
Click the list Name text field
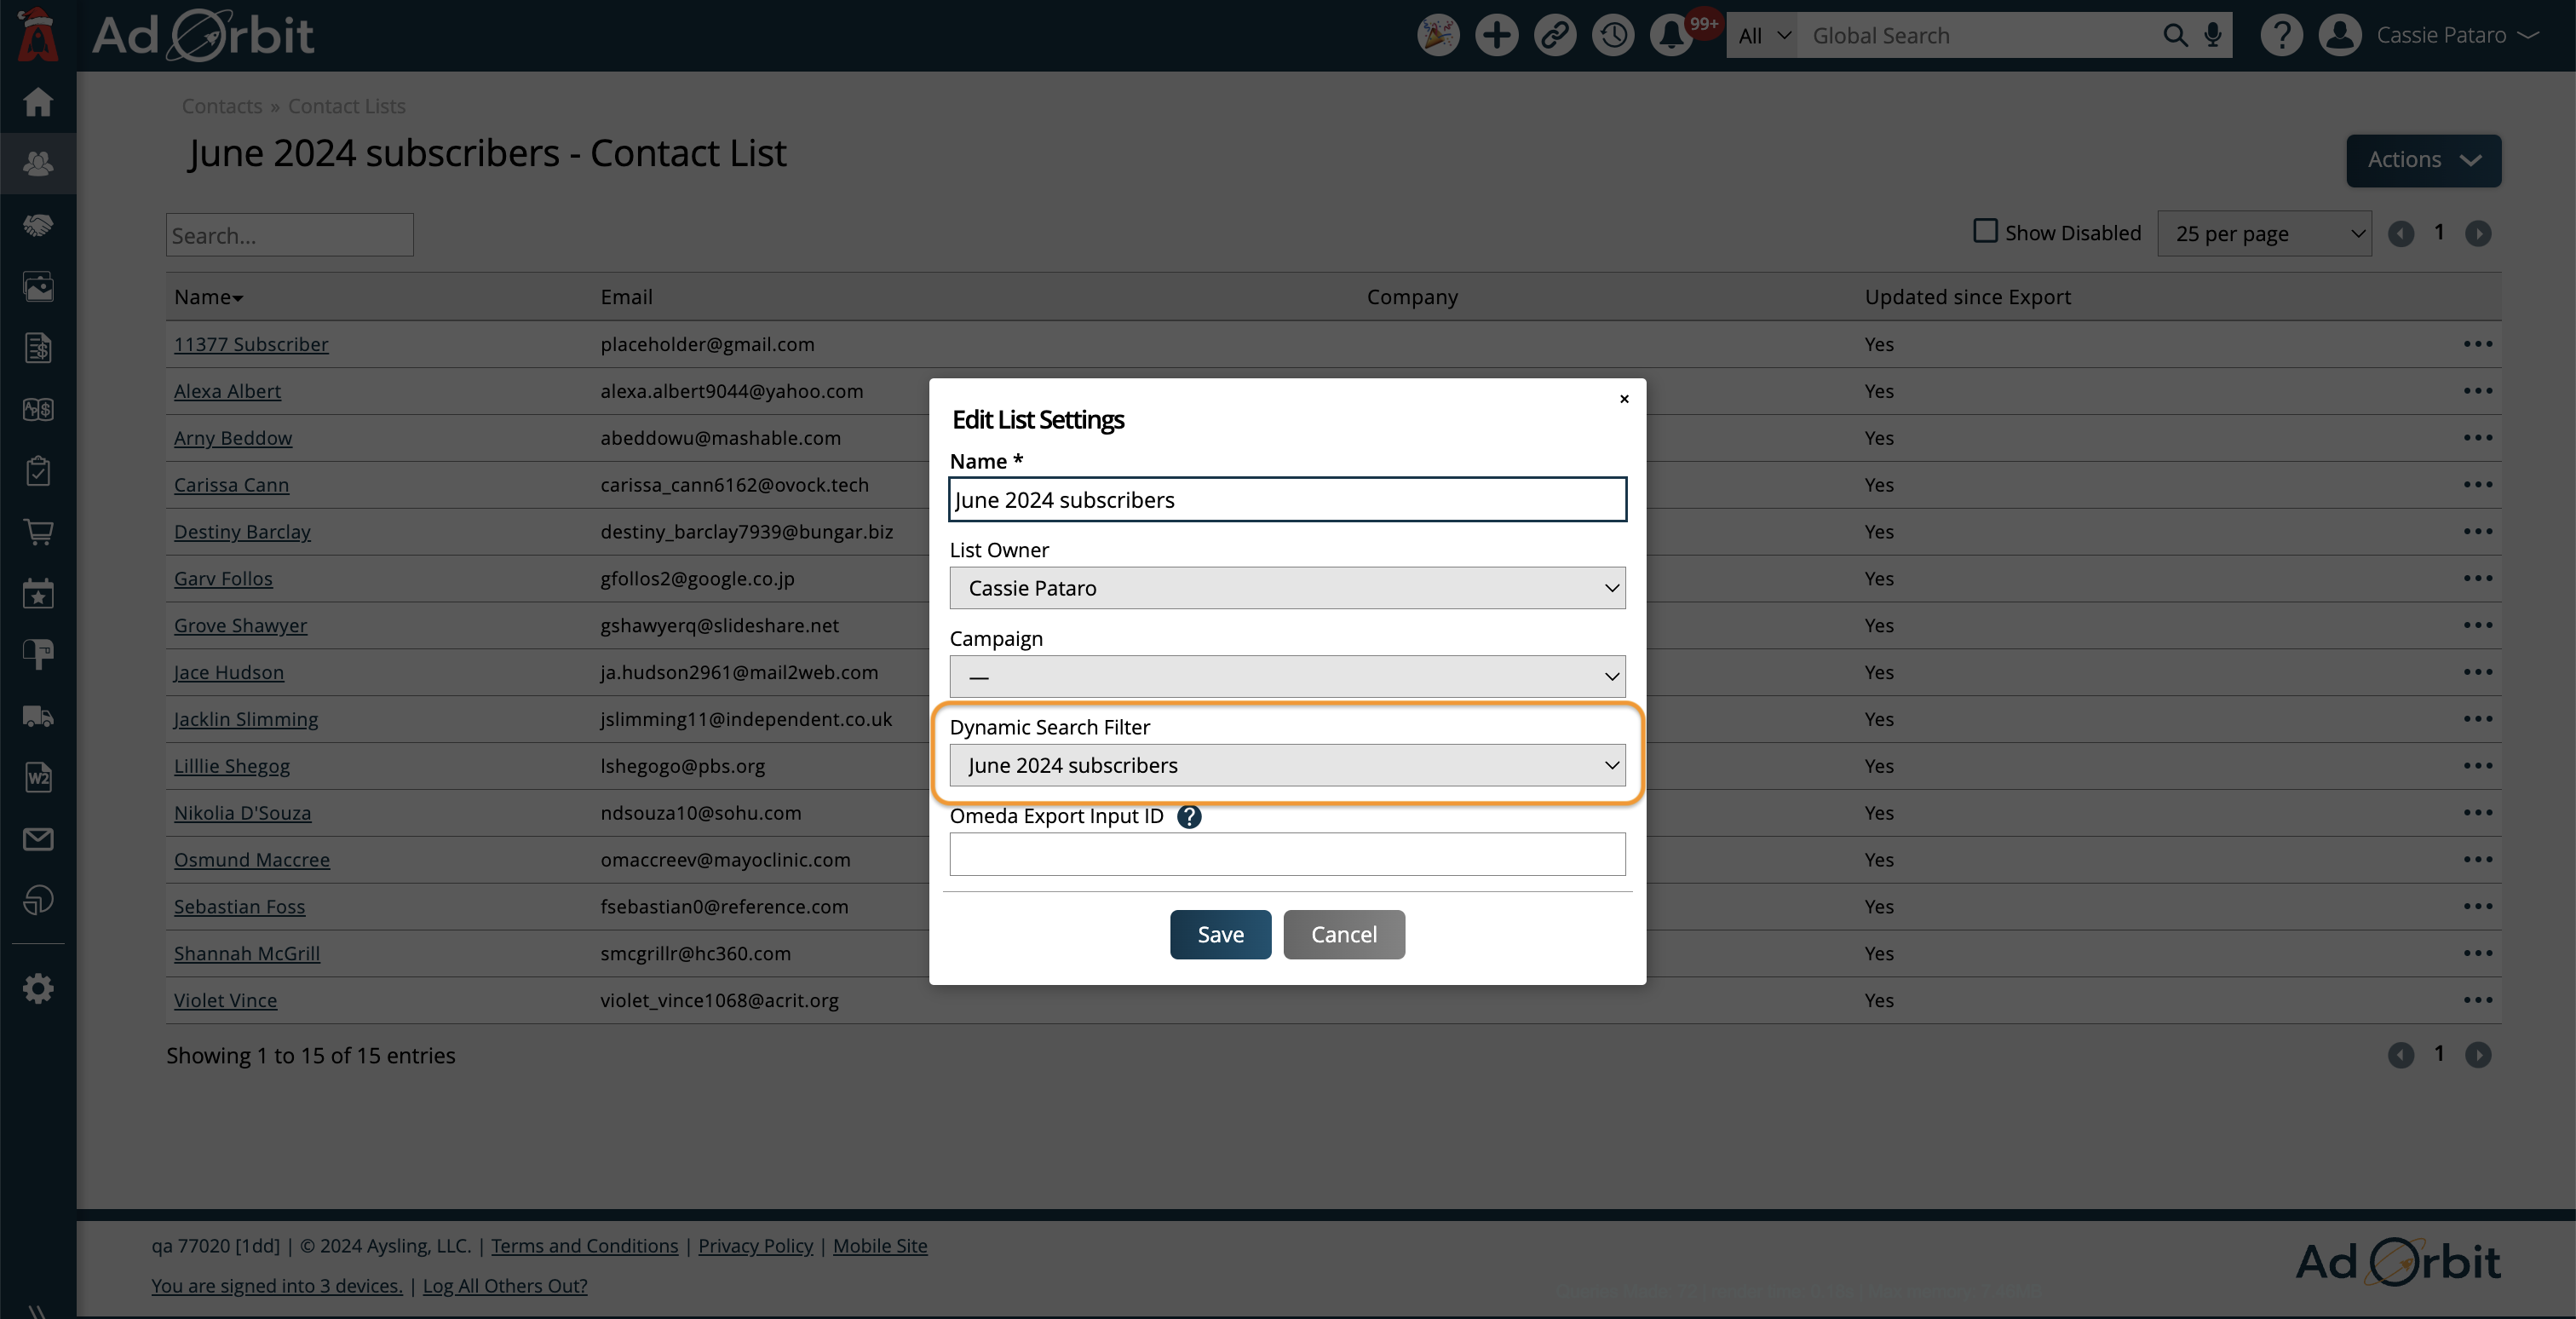click(1287, 499)
